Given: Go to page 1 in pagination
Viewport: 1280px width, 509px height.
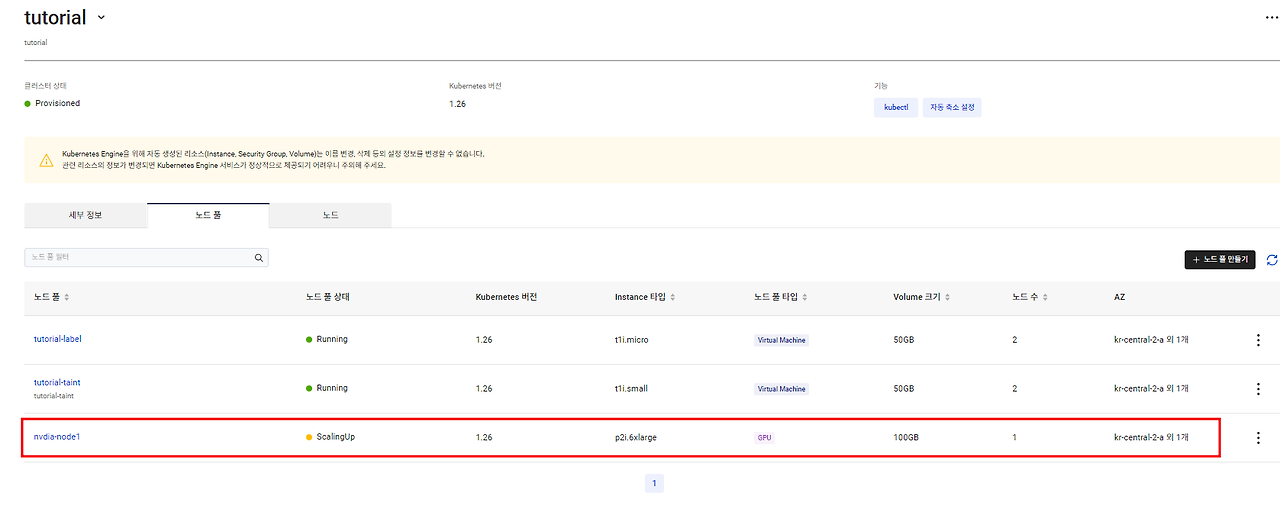Looking at the screenshot, I should [x=654, y=483].
